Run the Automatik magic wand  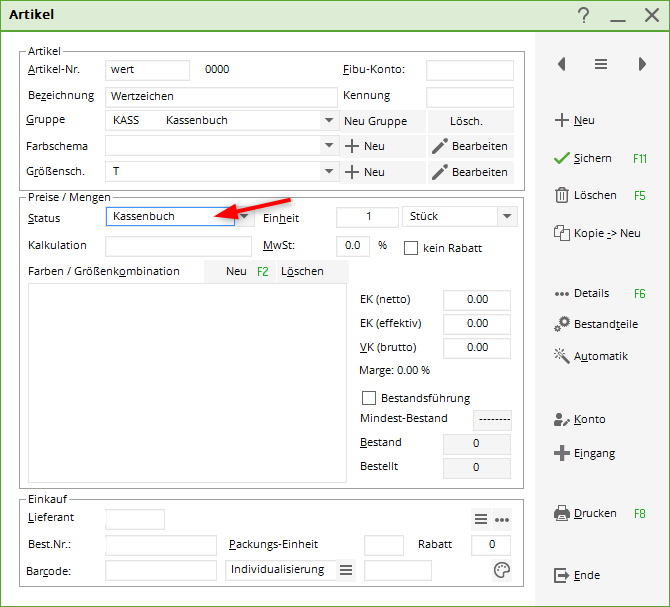562,356
